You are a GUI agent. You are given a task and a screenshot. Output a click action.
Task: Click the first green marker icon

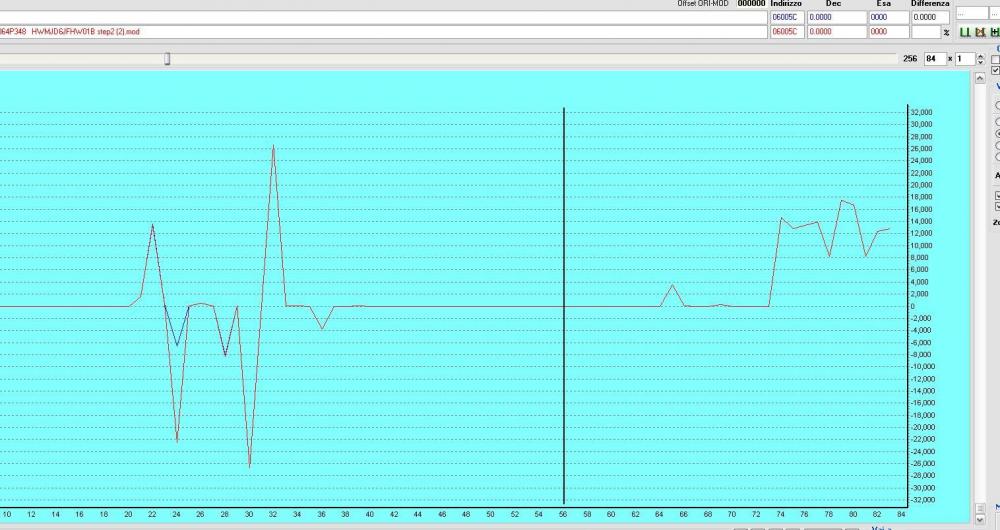(965, 32)
